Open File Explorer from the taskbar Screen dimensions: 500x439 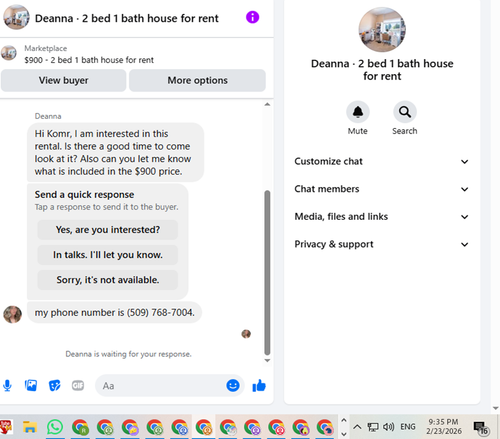click(30, 427)
